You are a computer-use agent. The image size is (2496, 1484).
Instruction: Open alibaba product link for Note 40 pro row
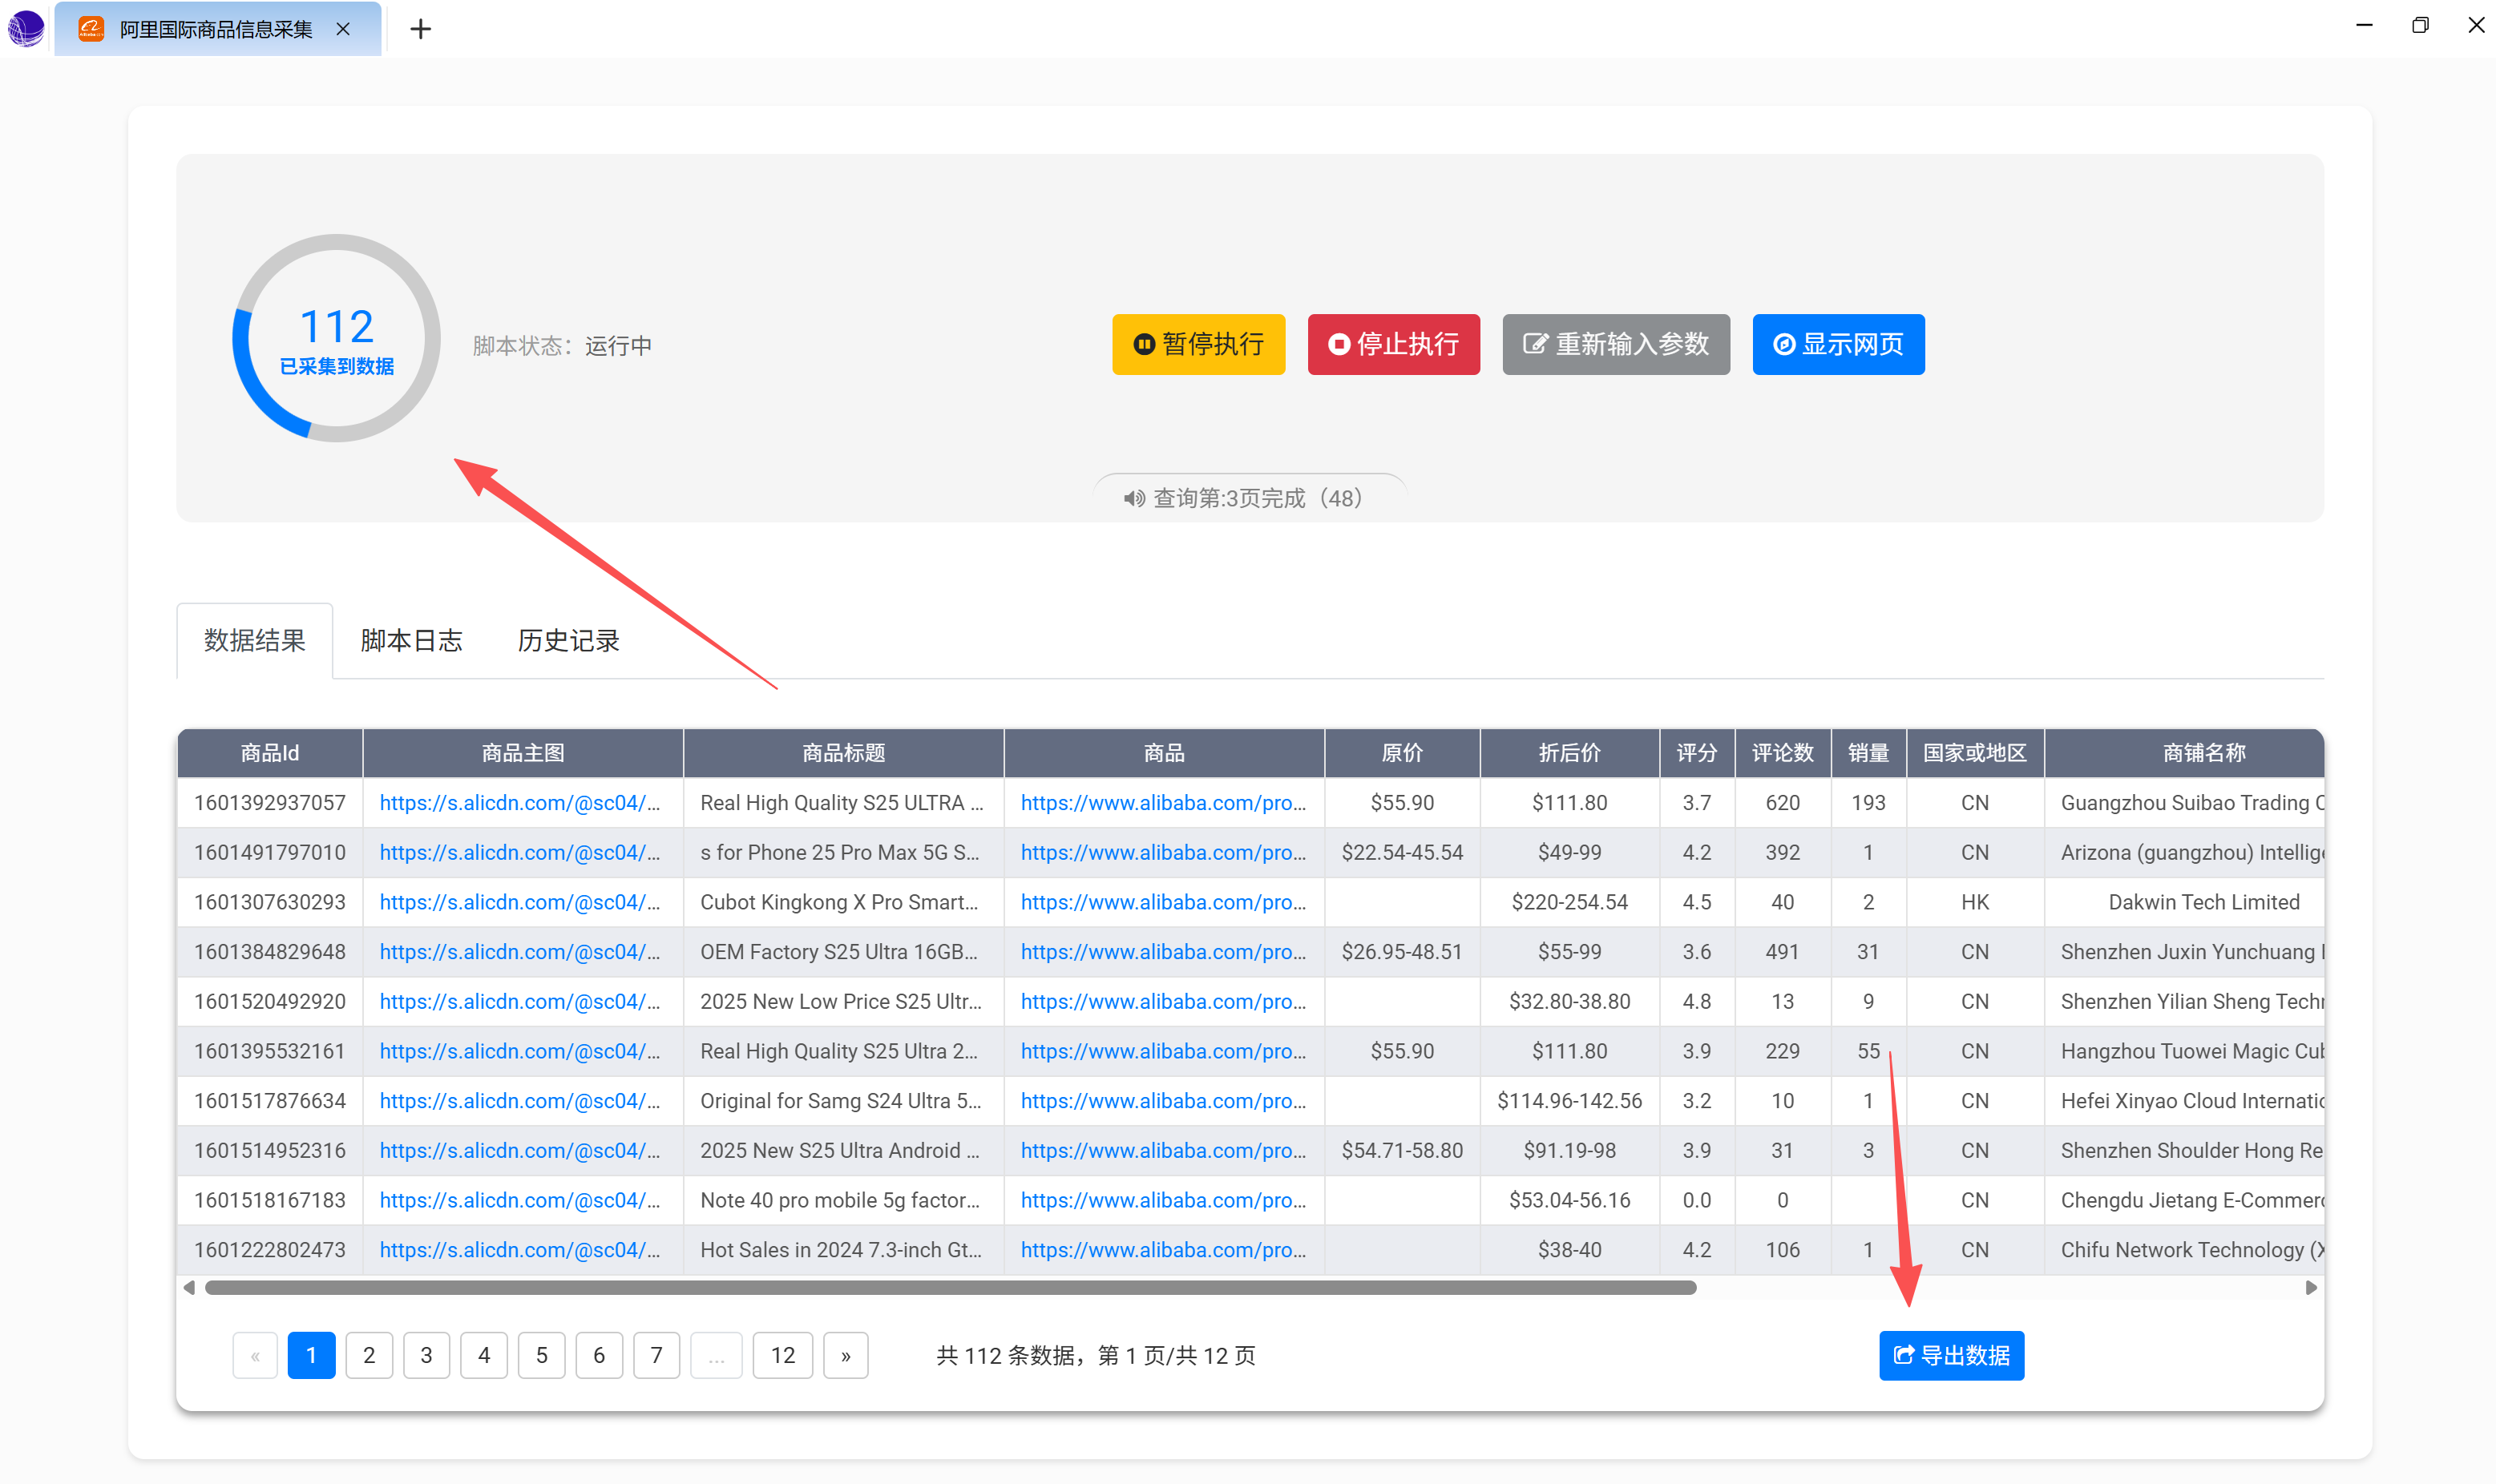click(x=1163, y=1200)
